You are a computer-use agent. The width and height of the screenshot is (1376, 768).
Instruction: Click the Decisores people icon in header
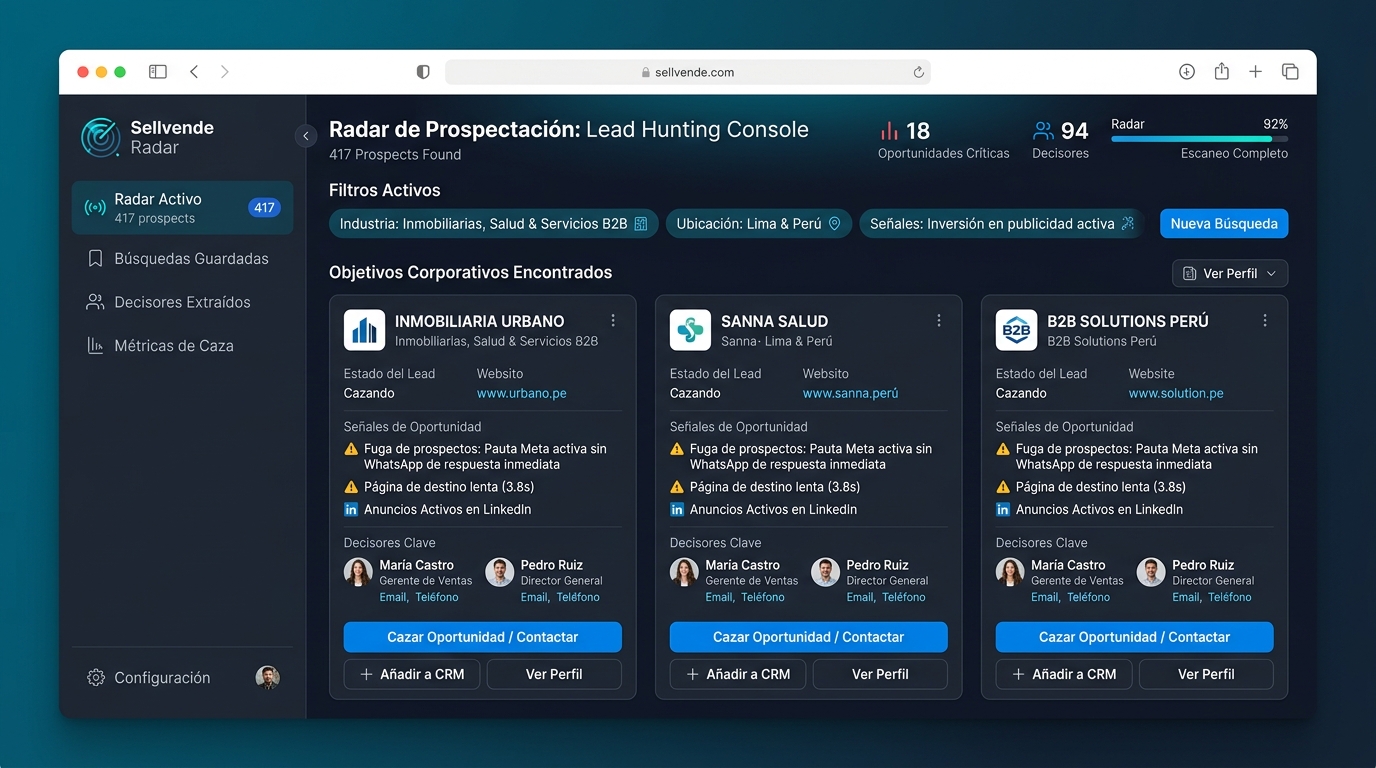[x=1043, y=131]
